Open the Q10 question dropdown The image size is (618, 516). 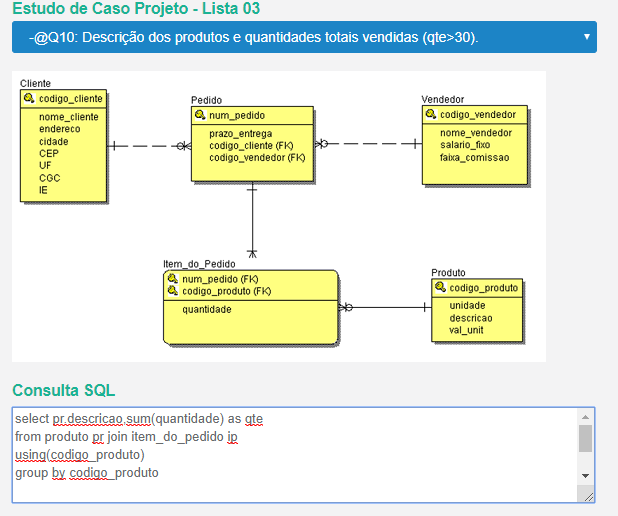[x=304, y=37]
